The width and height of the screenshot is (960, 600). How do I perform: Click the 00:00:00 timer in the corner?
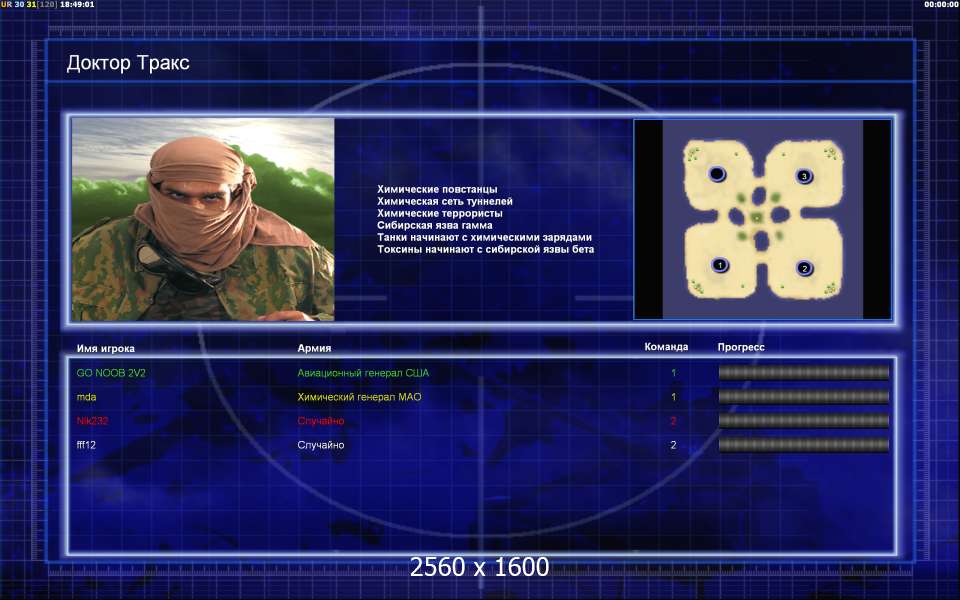942,4
